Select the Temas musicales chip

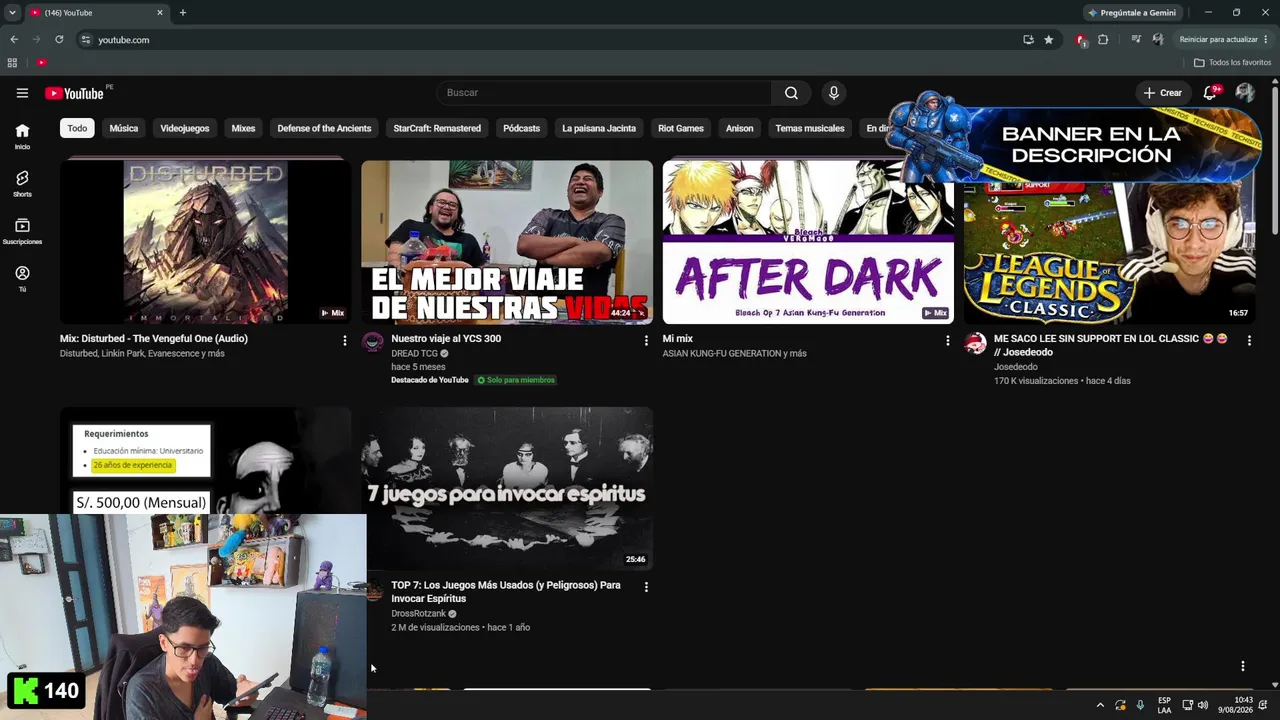tap(810, 128)
